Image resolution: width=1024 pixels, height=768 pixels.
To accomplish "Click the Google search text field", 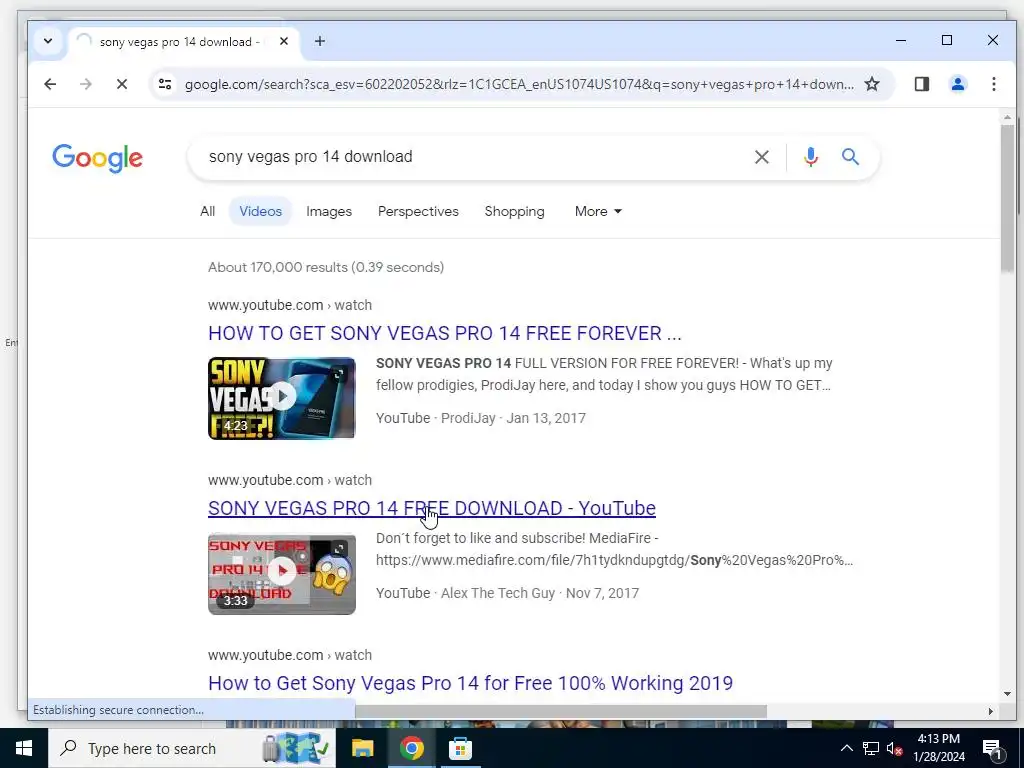I will point(475,157).
